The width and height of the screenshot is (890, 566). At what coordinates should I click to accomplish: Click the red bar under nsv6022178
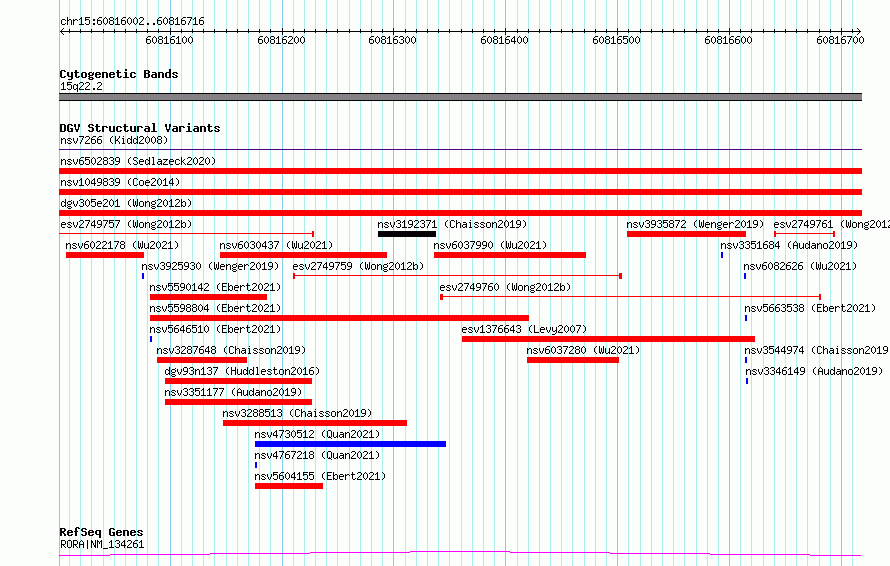105,255
